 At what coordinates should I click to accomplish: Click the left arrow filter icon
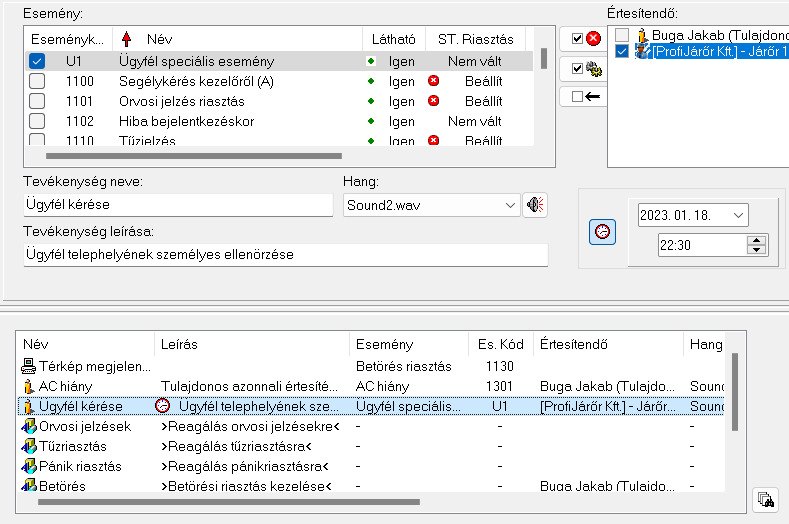tap(593, 97)
